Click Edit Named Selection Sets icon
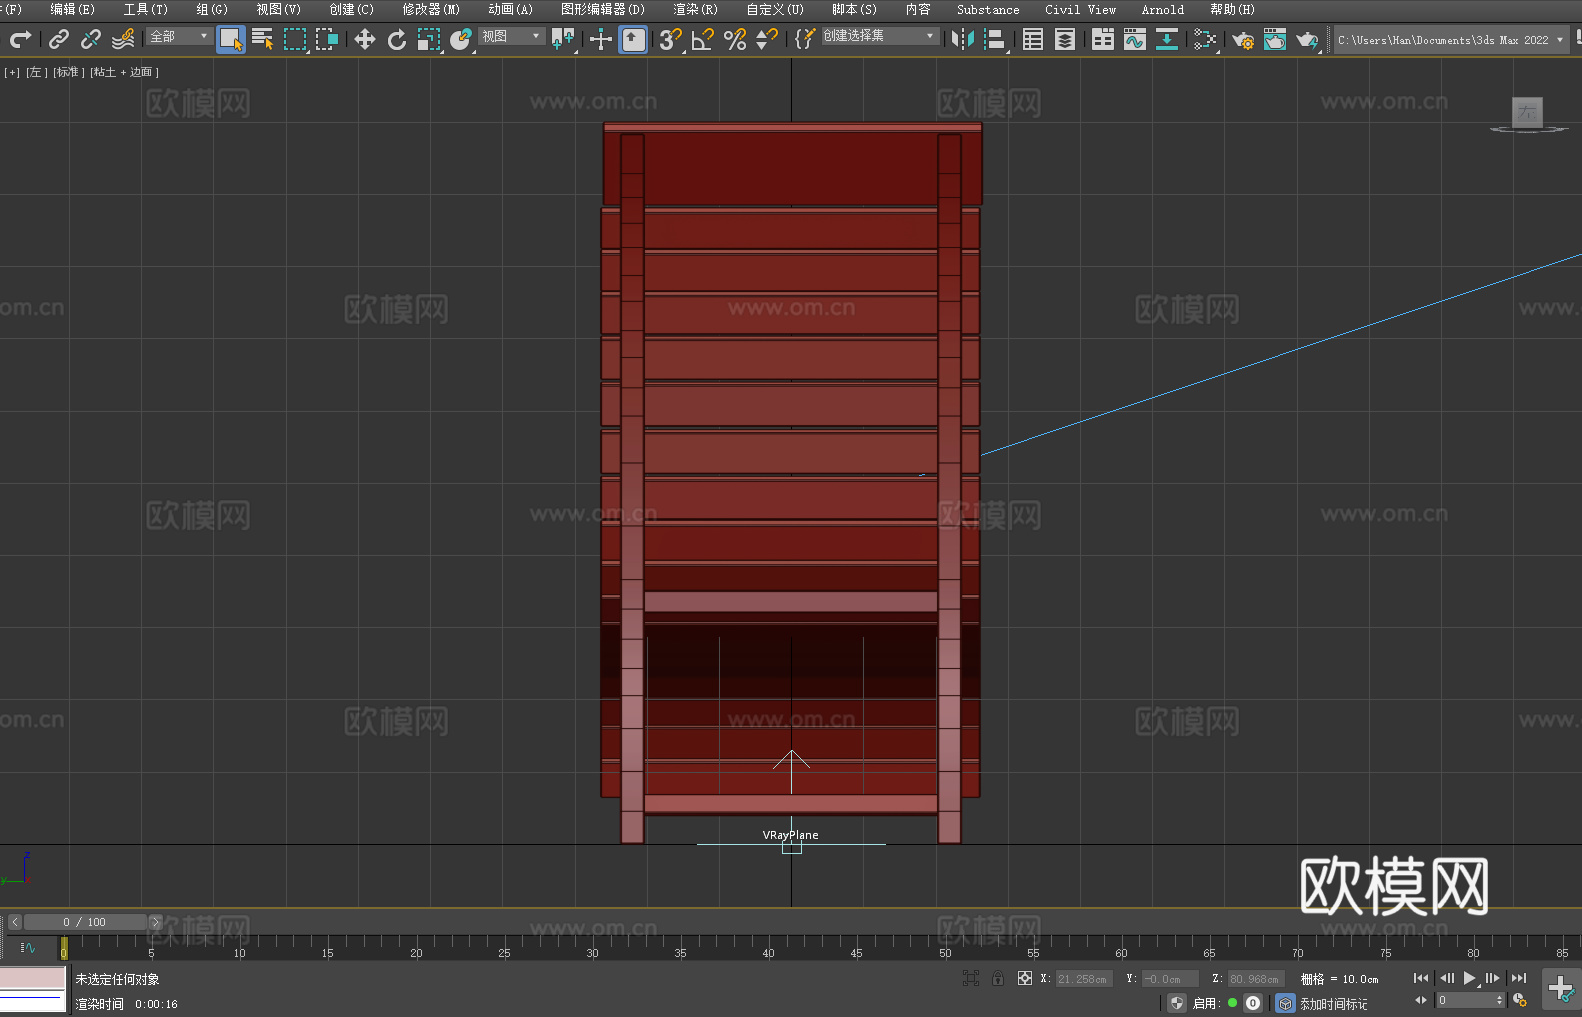This screenshot has height=1017, width=1582. pos(804,39)
